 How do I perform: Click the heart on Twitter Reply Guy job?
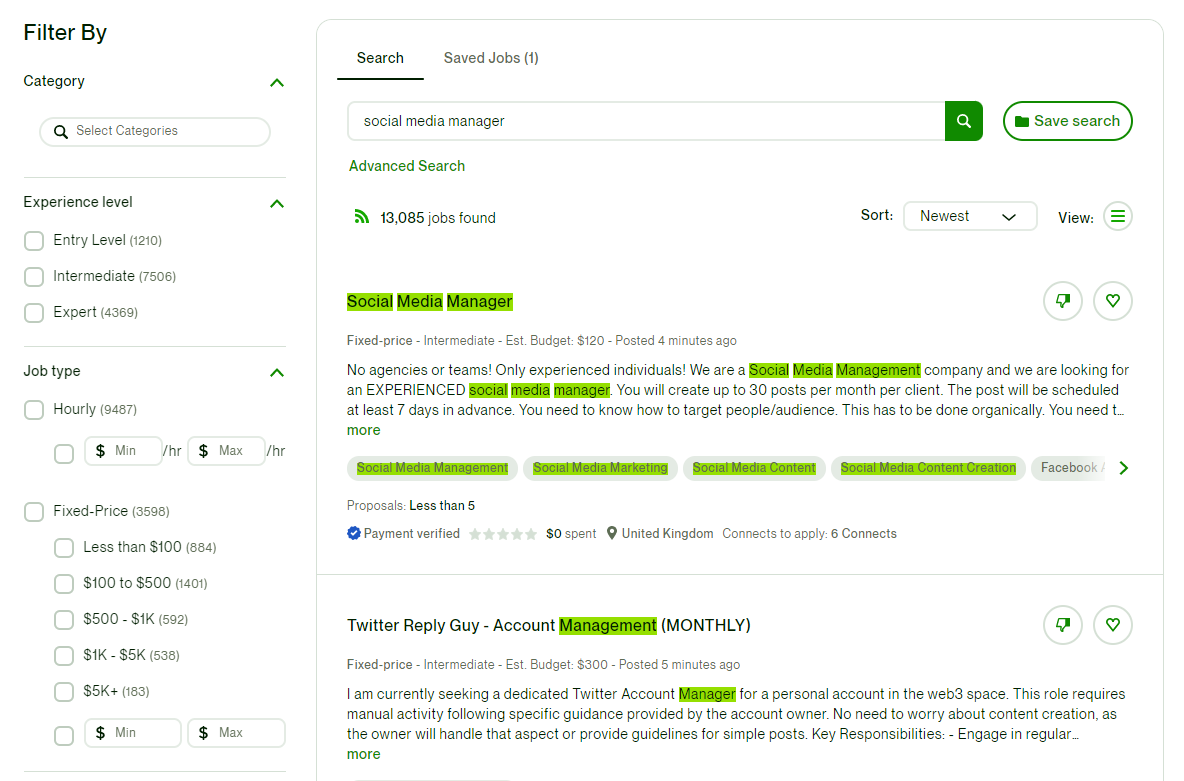(x=1112, y=624)
